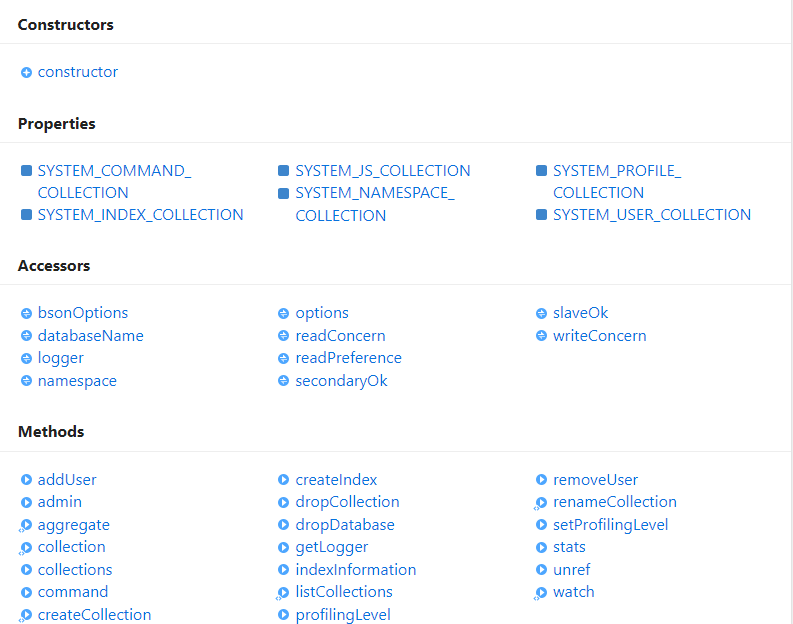Click the icon next to constructor
The image size is (793, 624).
point(26,72)
